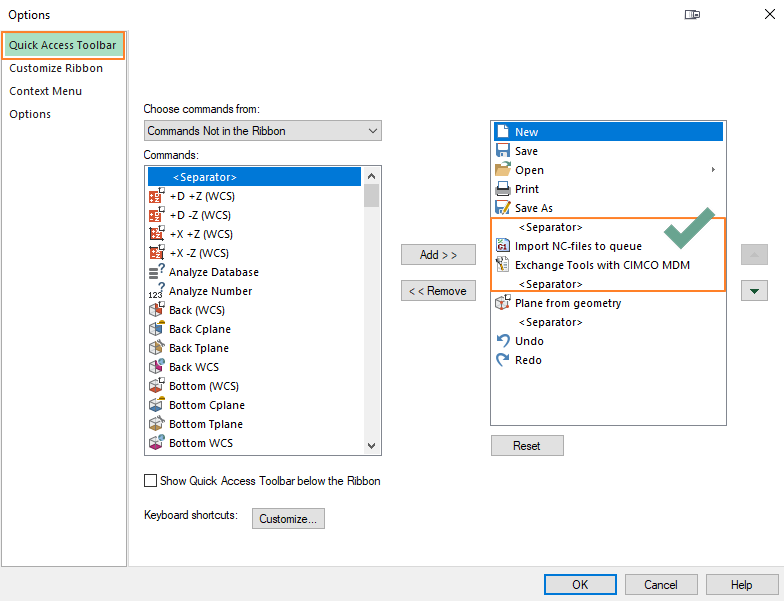This screenshot has width=784, height=601.
Task: Dismiss dialog with Cancel button
Action: pyautogui.click(x=660, y=584)
